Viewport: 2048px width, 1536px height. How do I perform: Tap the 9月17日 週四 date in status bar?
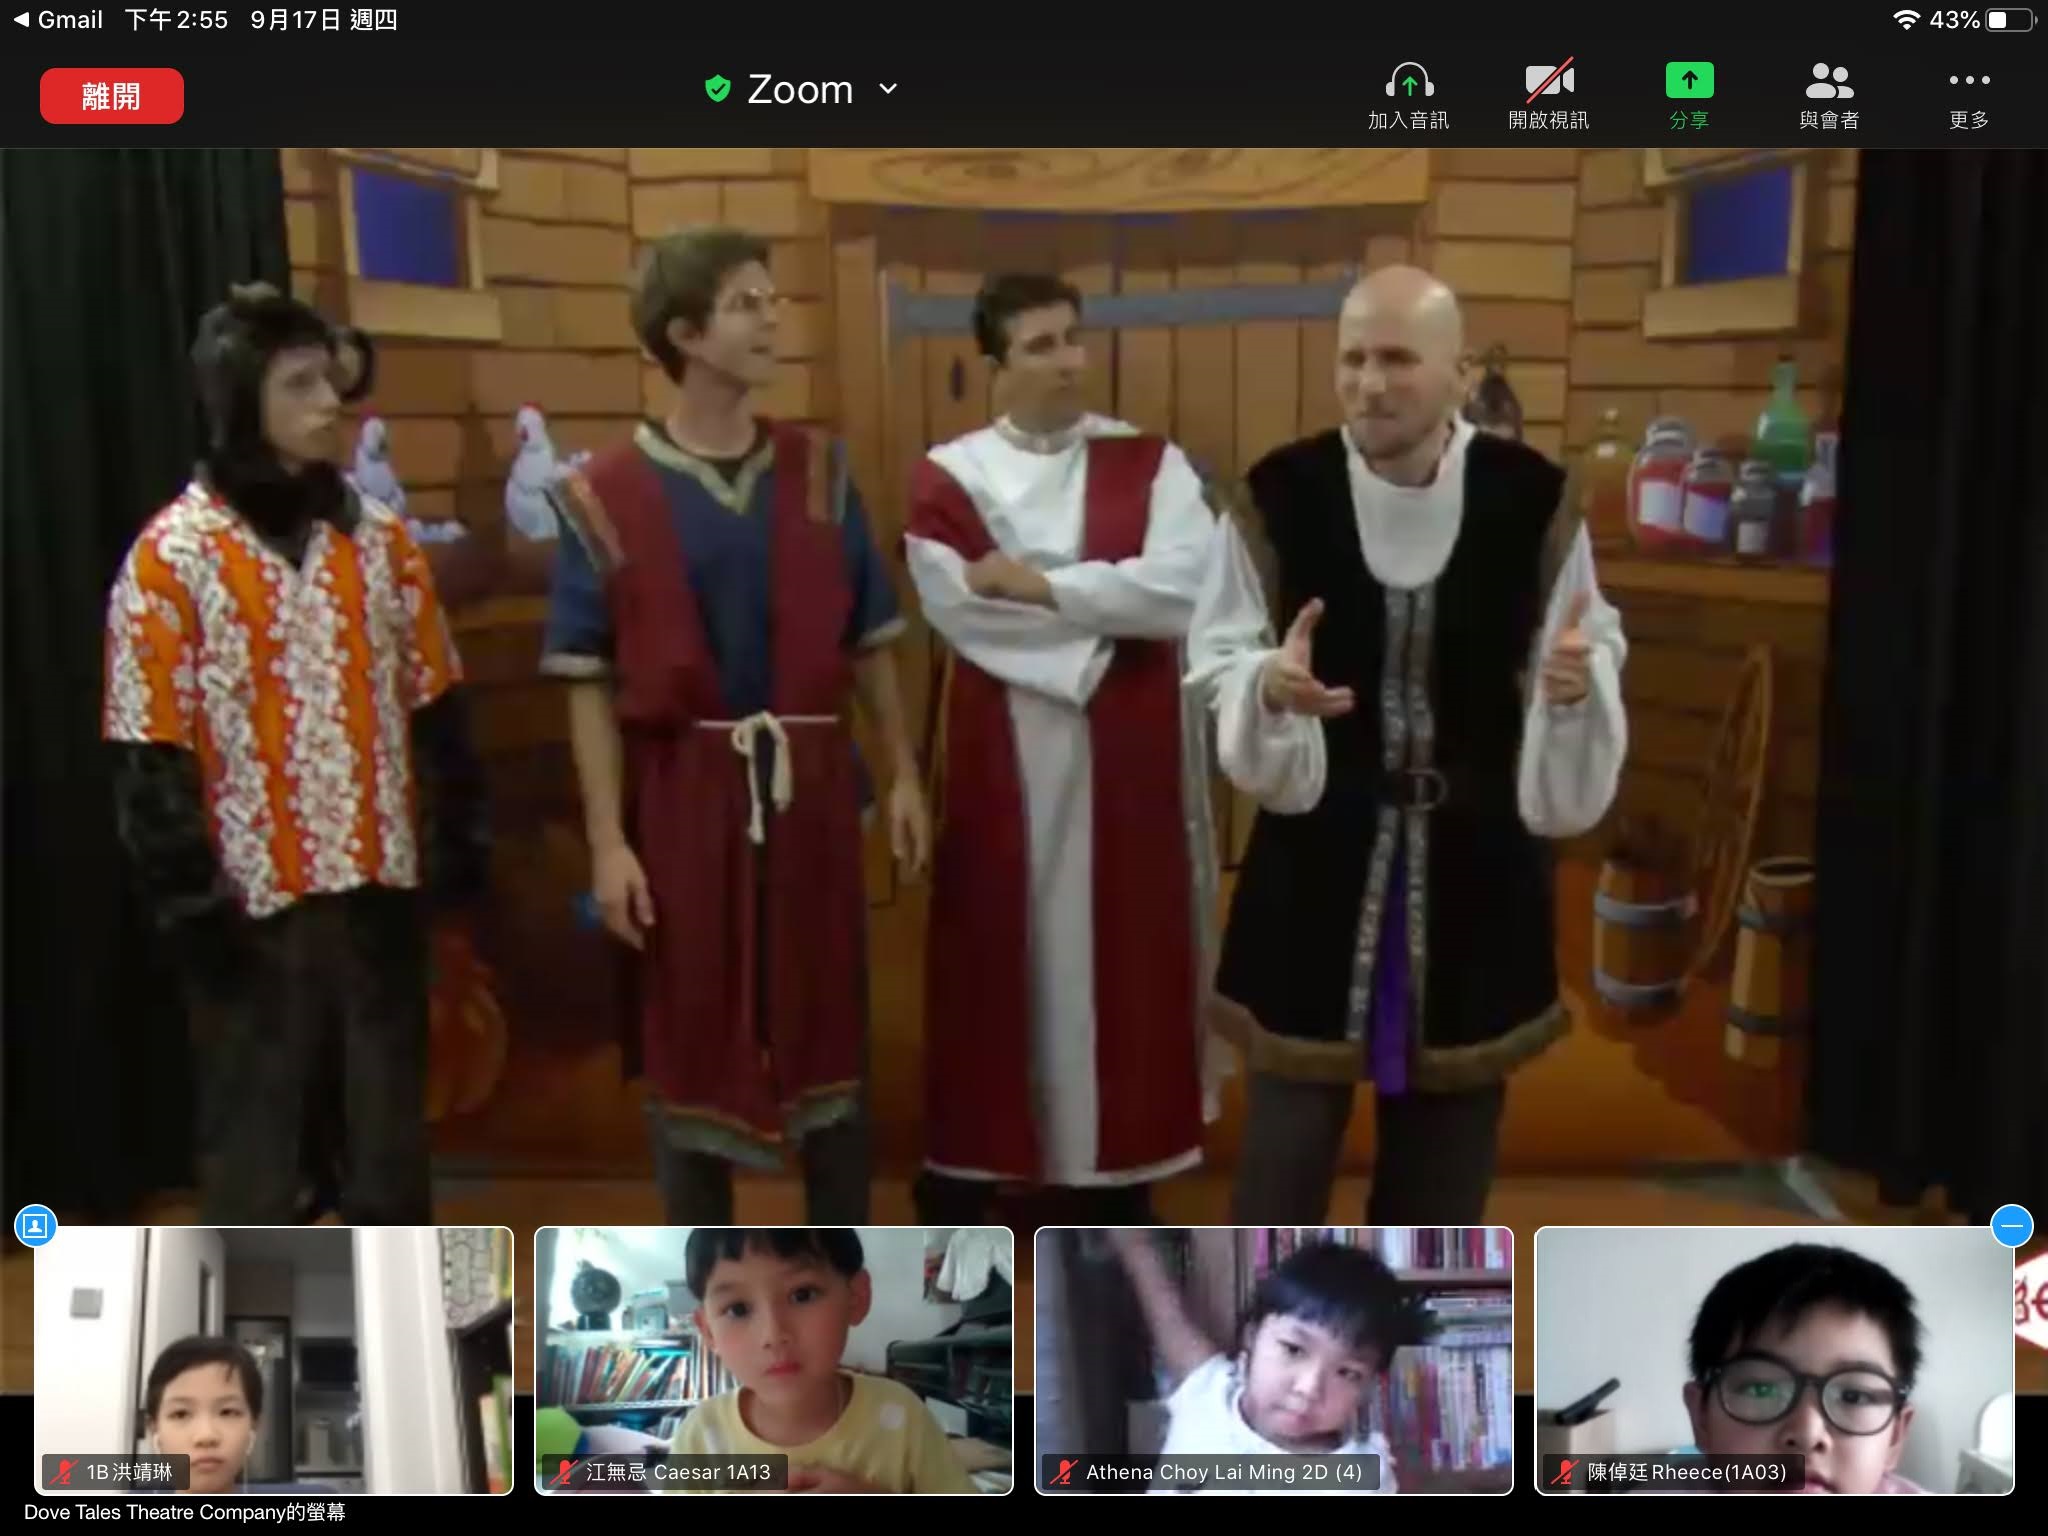324,20
